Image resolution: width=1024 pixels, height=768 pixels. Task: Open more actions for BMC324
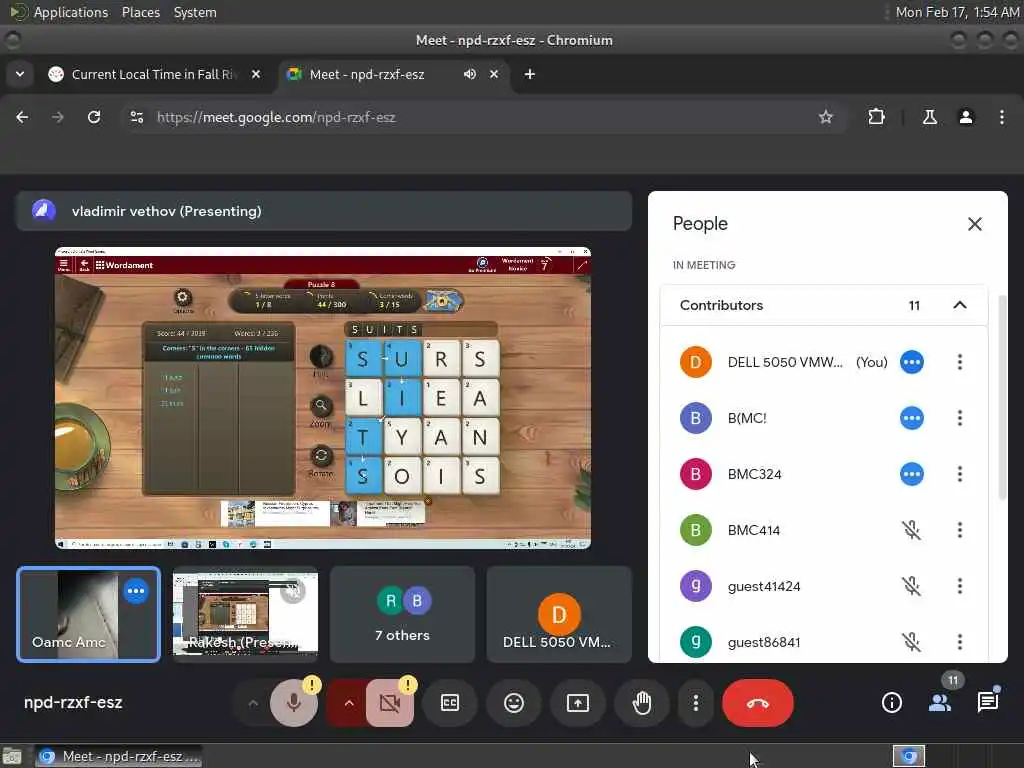point(959,474)
